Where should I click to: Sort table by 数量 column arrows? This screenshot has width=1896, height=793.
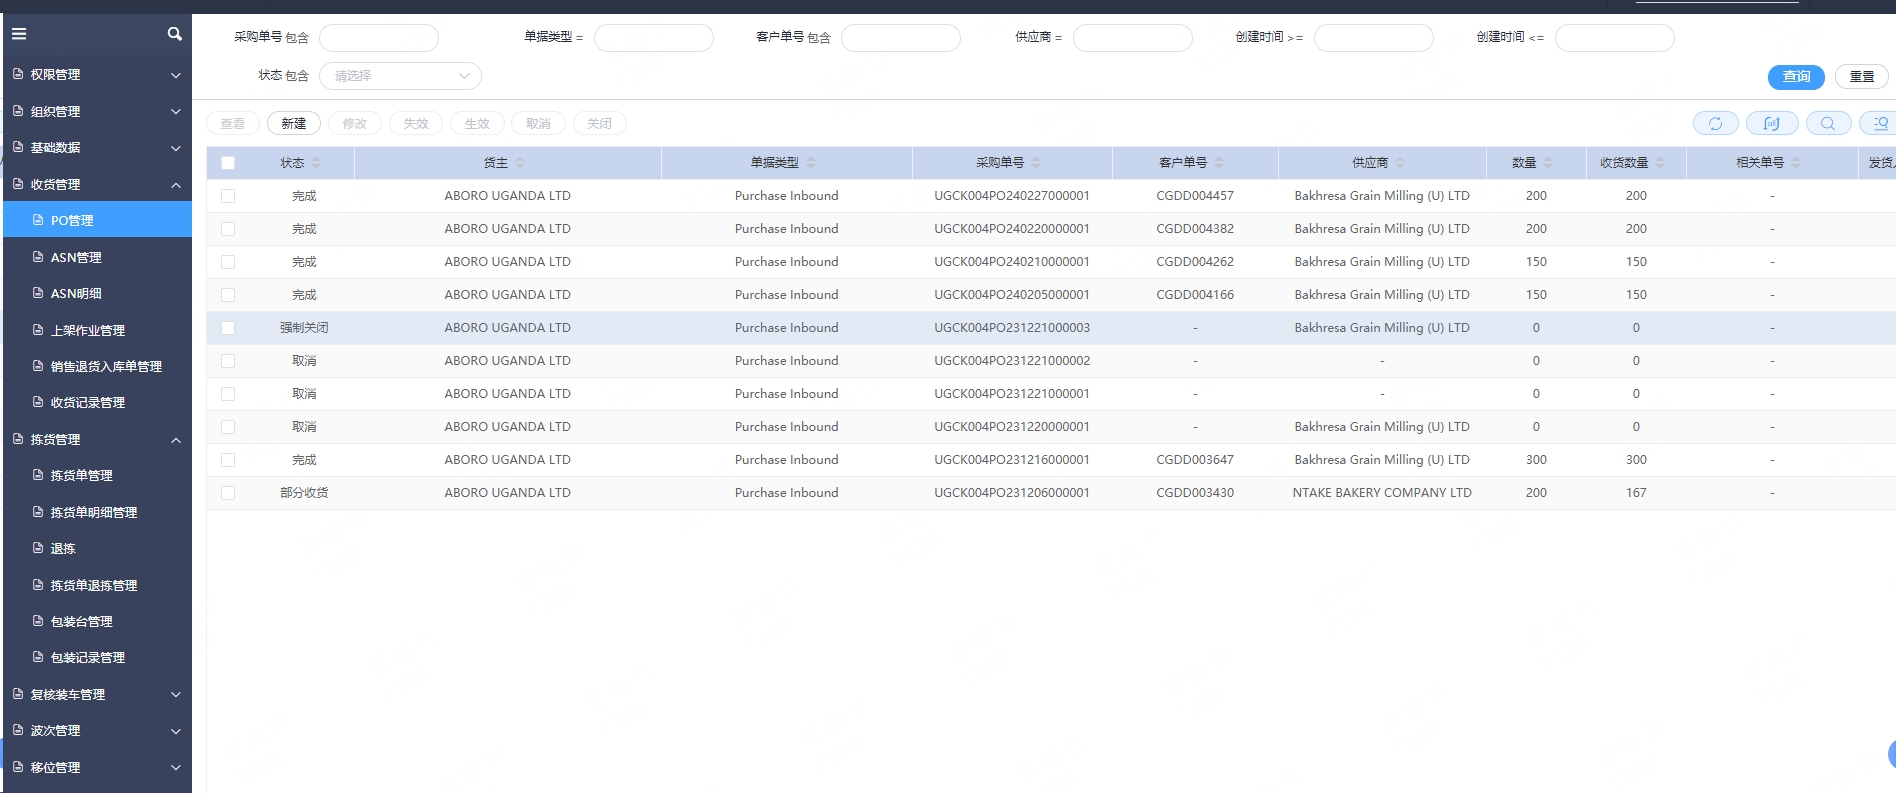[x=1548, y=163]
